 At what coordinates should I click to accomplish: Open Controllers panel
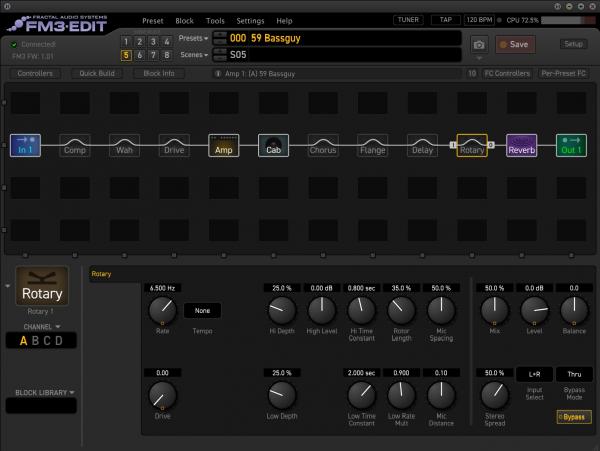click(35, 73)
